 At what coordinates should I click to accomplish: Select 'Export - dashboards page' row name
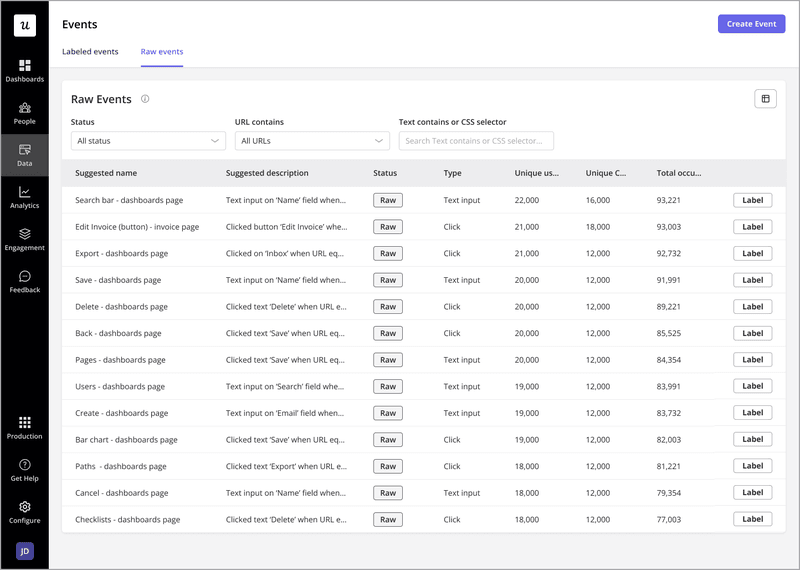(121, 253)
